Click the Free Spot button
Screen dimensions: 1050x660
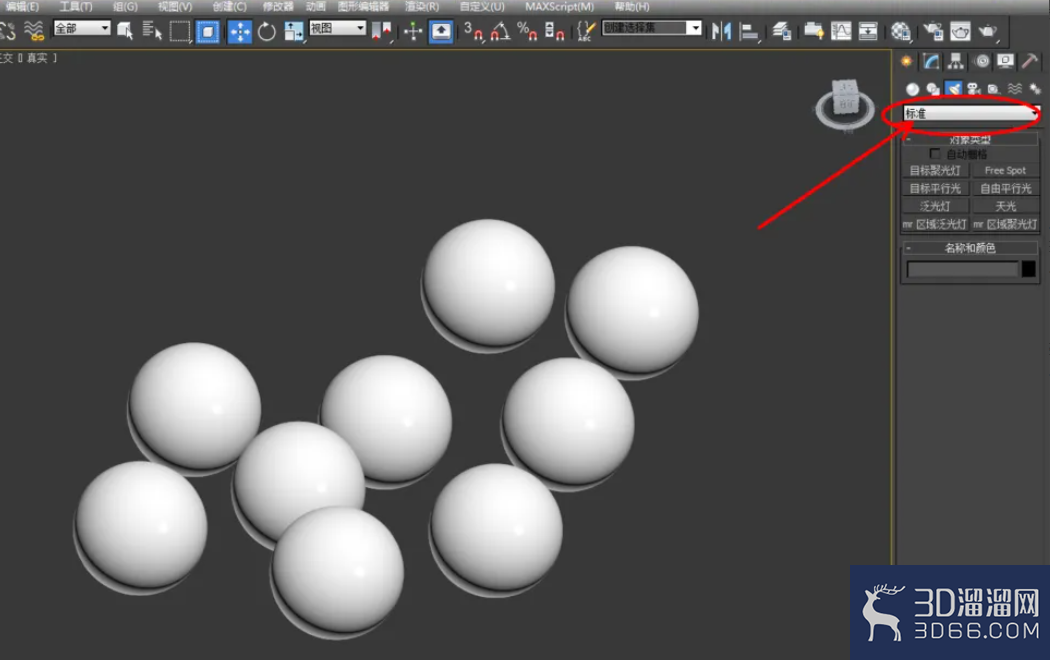1005,171
